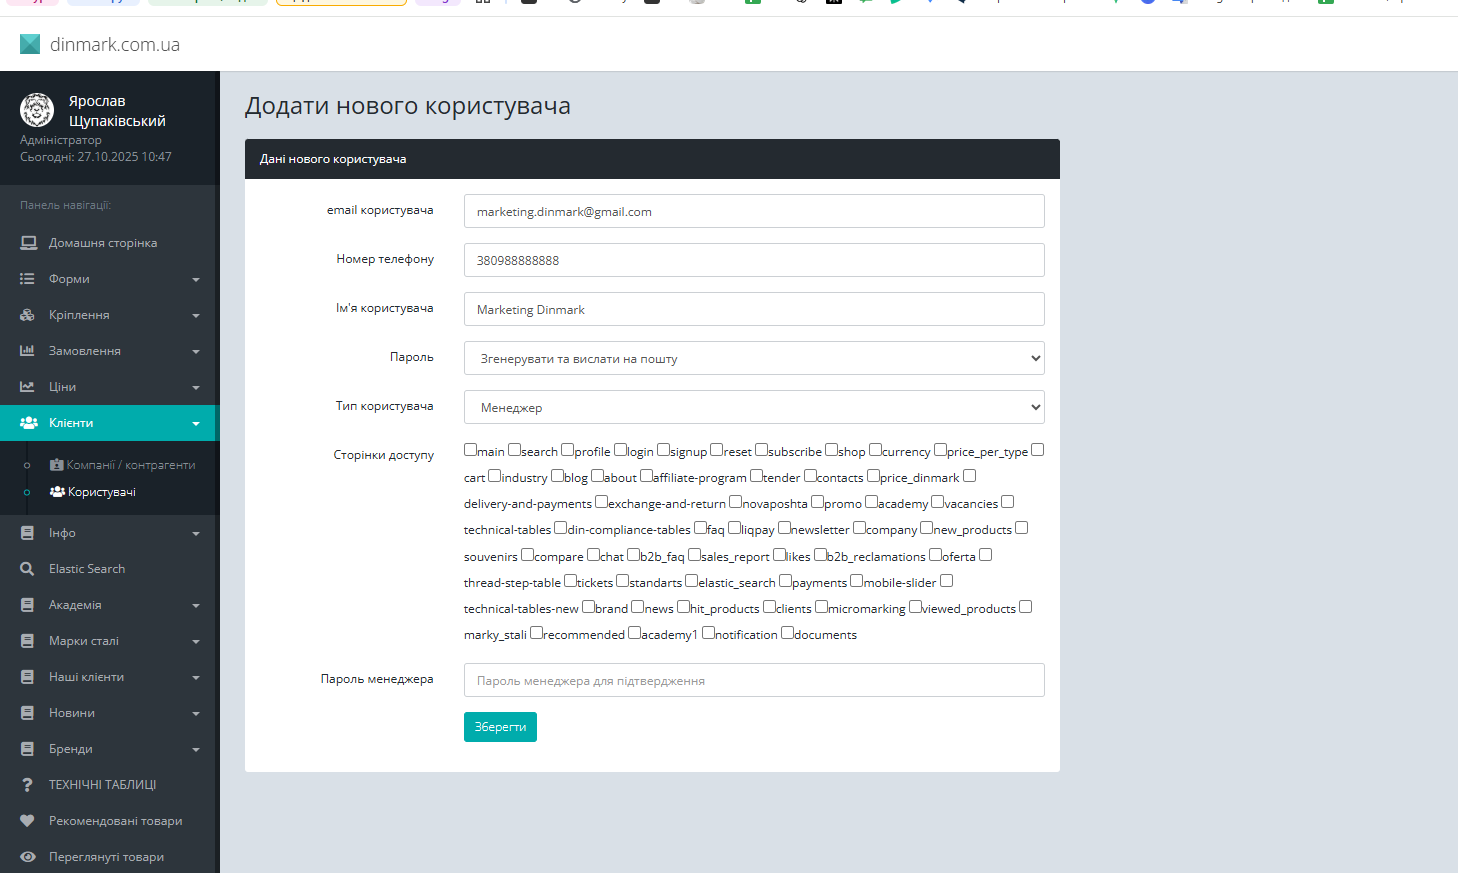This screenshot has height=873, width=1458.
Task: Click the list icon next to Форми
Action: (x=27, y=279)
